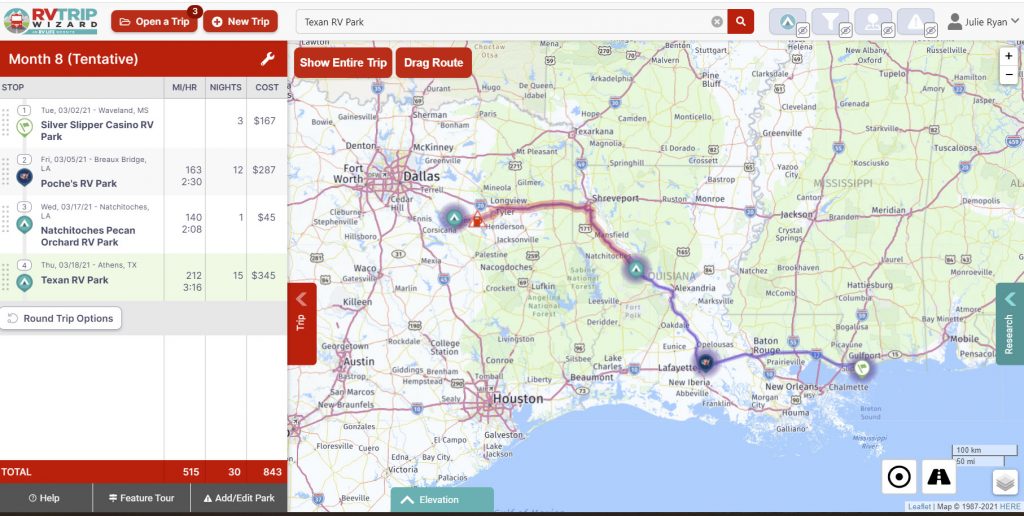Grab drag handle for Poche's RV Park stop
The image size is (1024, 516).
(x=5, y=171)
